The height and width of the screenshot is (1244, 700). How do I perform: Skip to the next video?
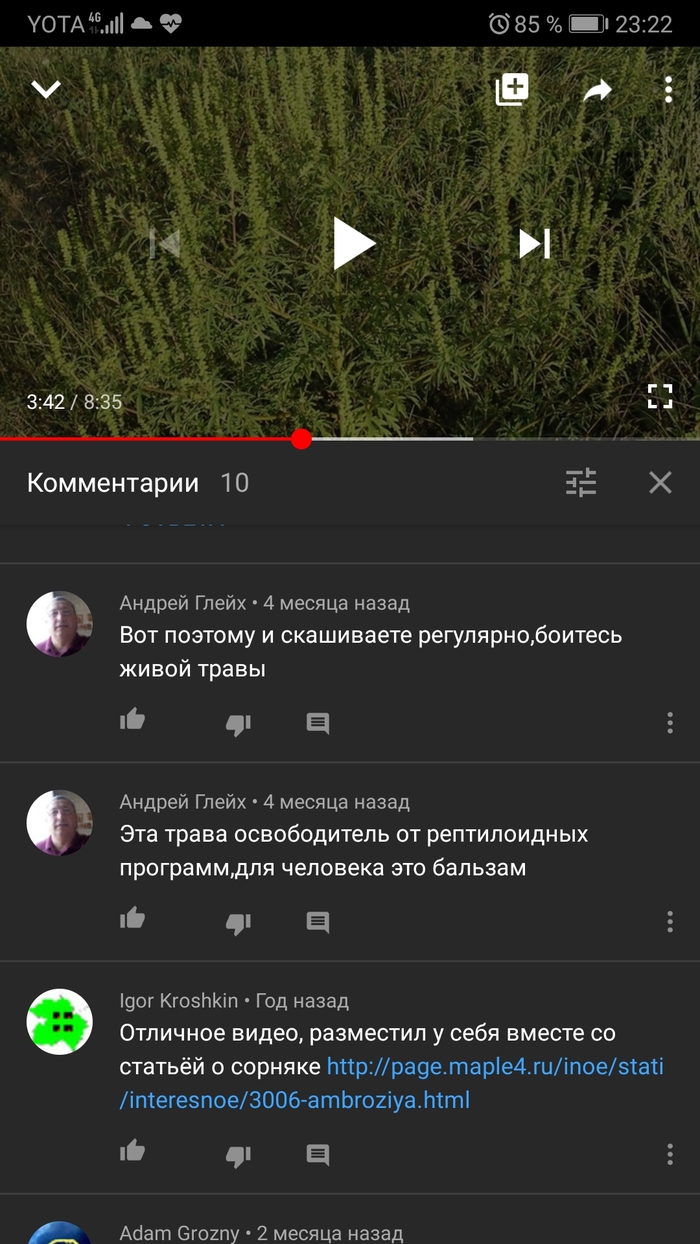(535, 243)
